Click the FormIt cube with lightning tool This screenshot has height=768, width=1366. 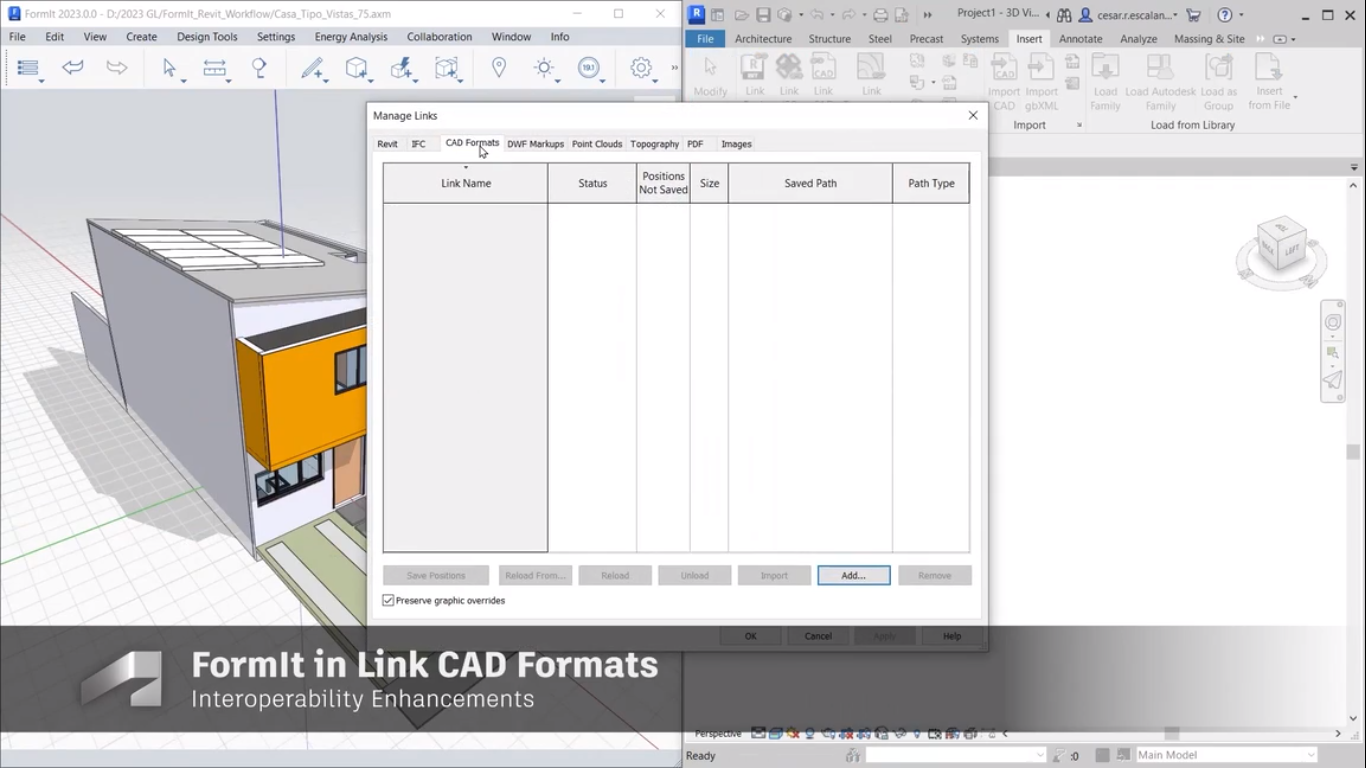tap(401, 67)
